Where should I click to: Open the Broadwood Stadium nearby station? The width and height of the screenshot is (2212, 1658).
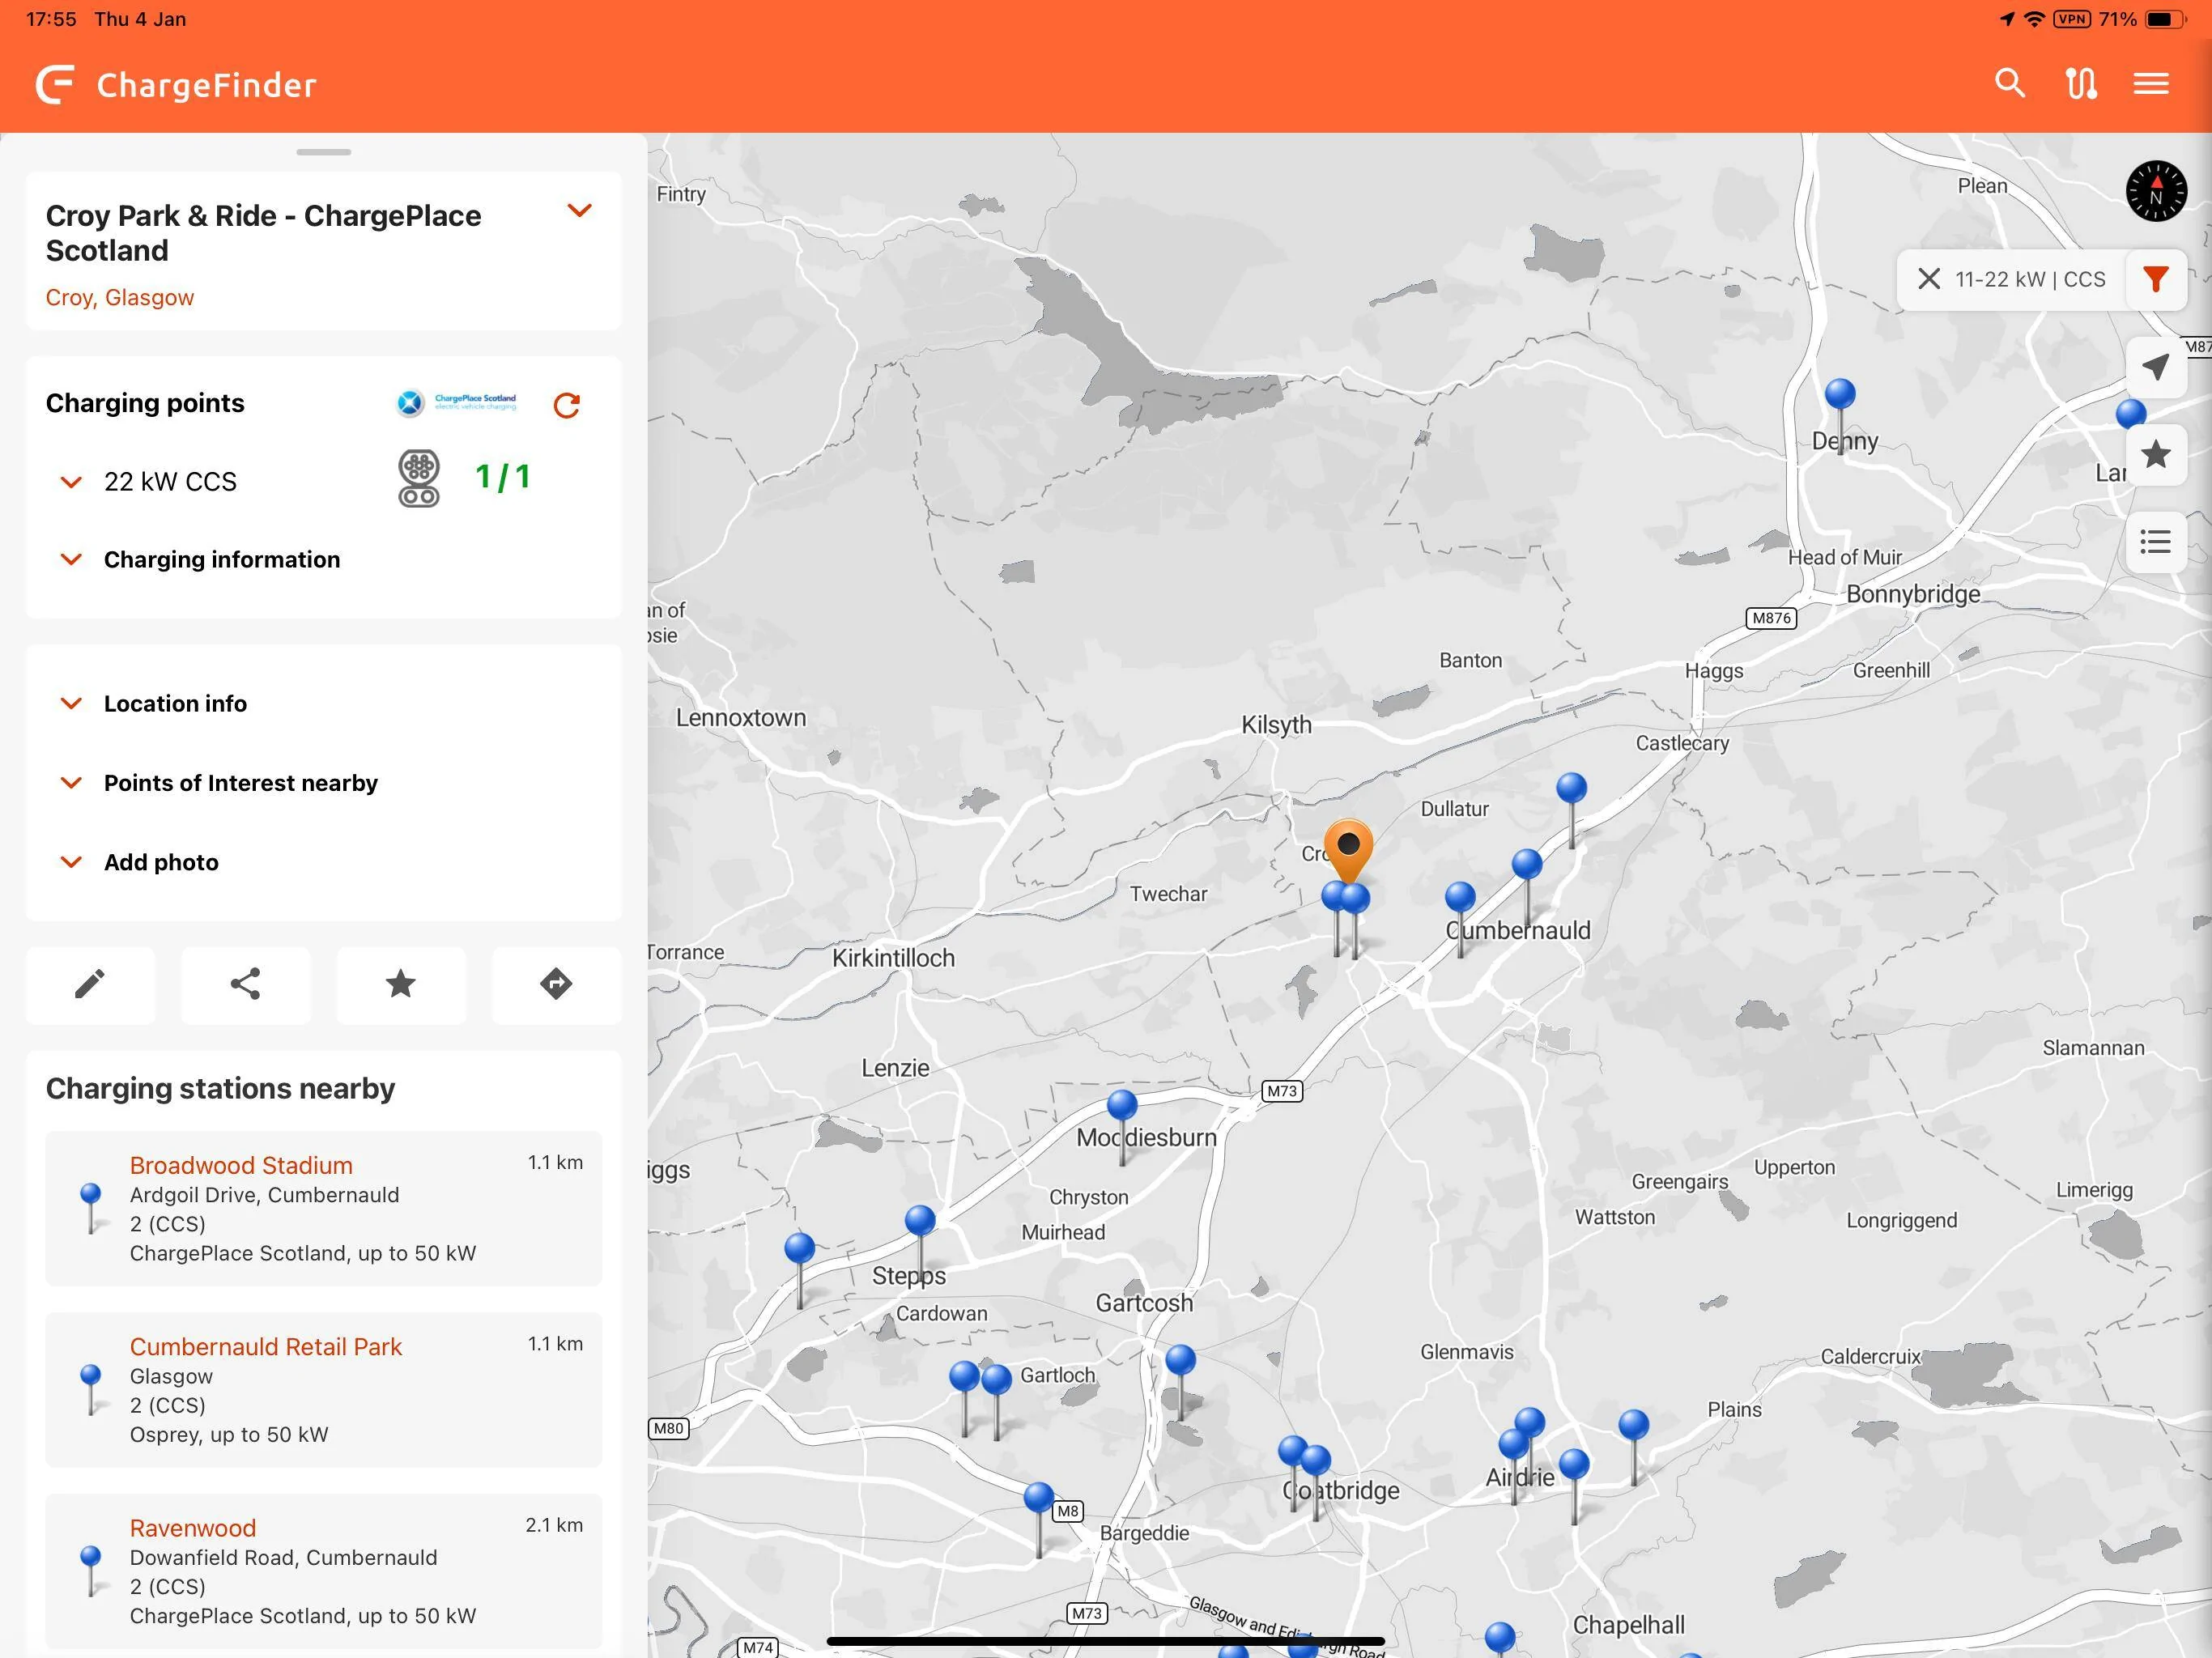pyautogui.click(x=324, y=1208)
